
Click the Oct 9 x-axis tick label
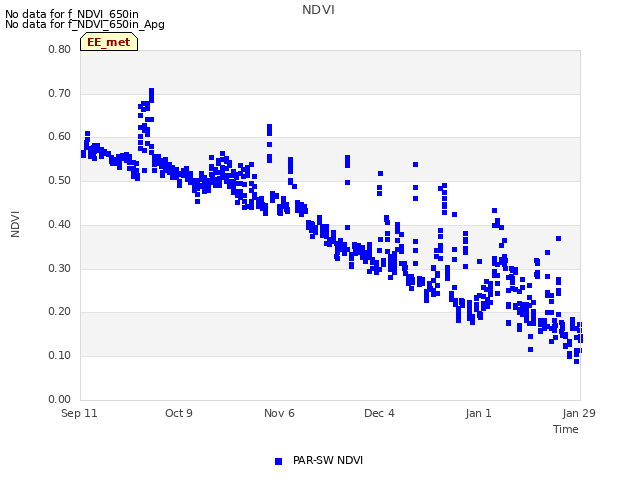pyautogui.click(x=179, y=413)
